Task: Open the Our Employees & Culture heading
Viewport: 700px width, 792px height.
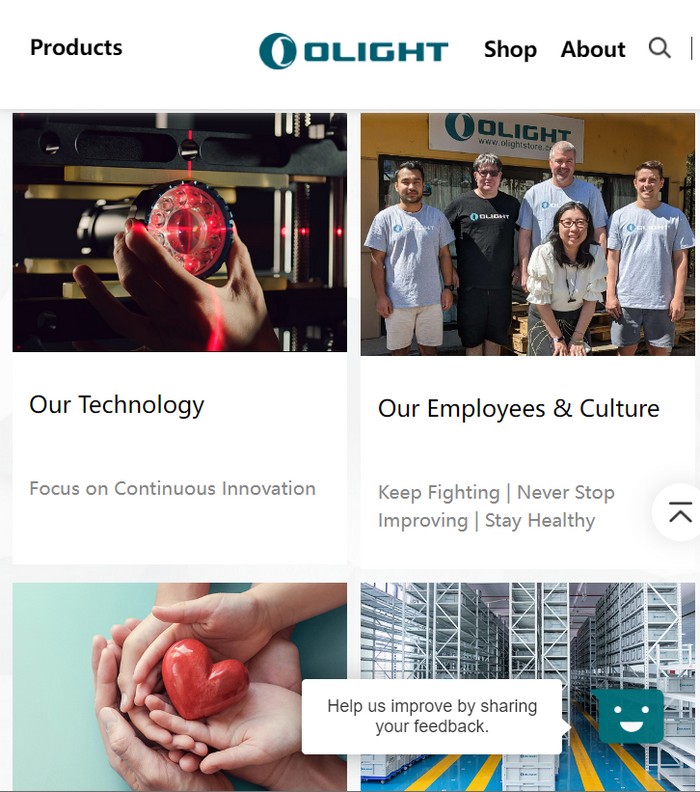Action: point(519,409)
